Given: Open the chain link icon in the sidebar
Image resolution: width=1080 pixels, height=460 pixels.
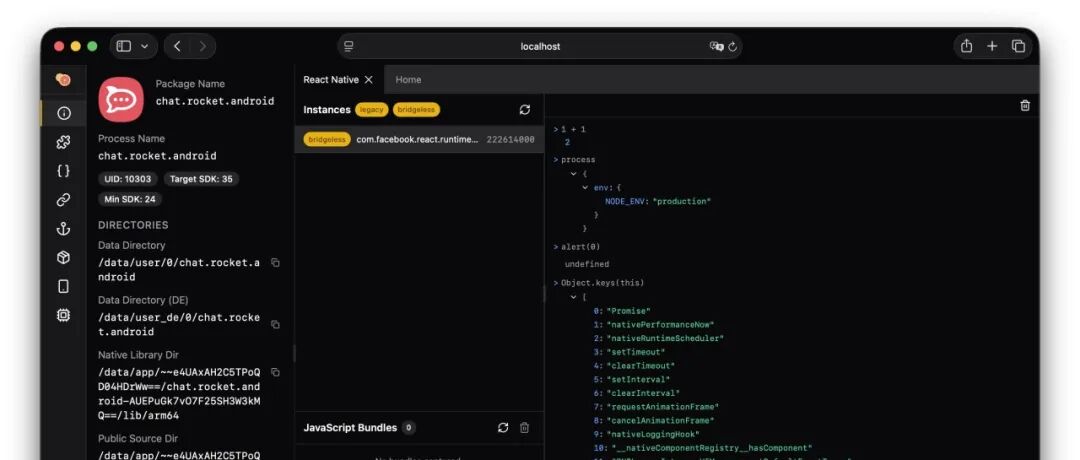Looking at the screenshot, I should pyautogui.click(x=63, y=200).
